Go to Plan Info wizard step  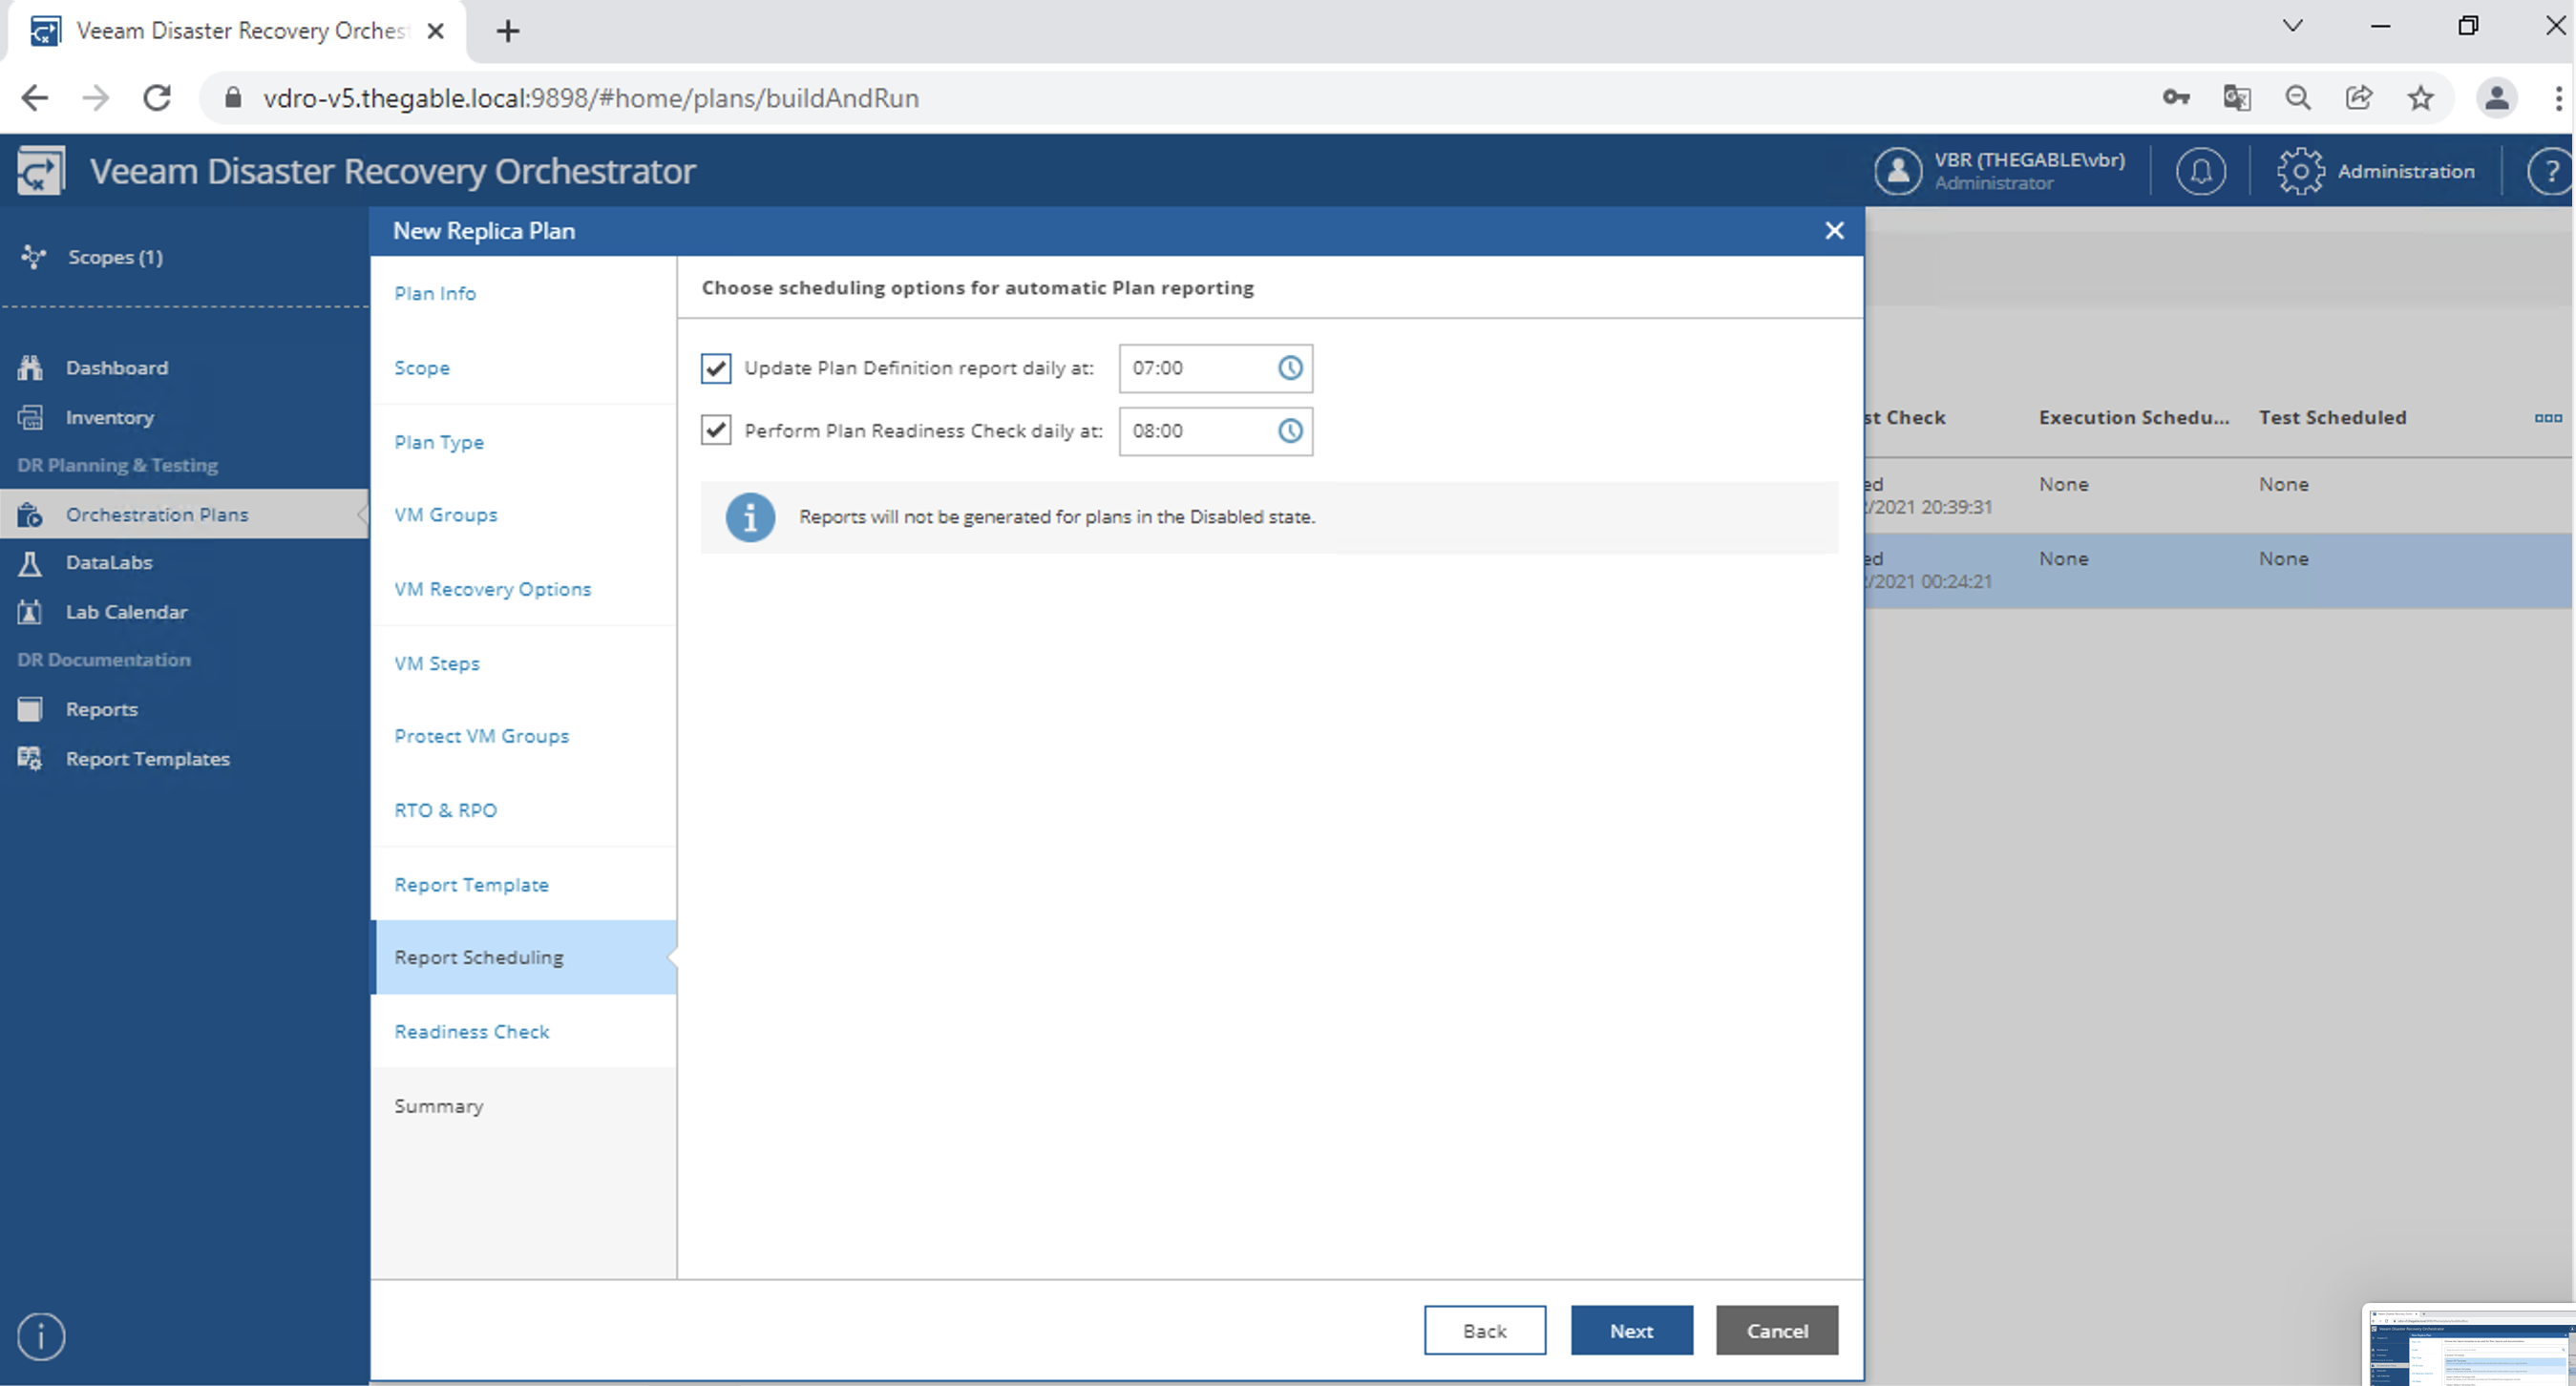tap(434, 293)
